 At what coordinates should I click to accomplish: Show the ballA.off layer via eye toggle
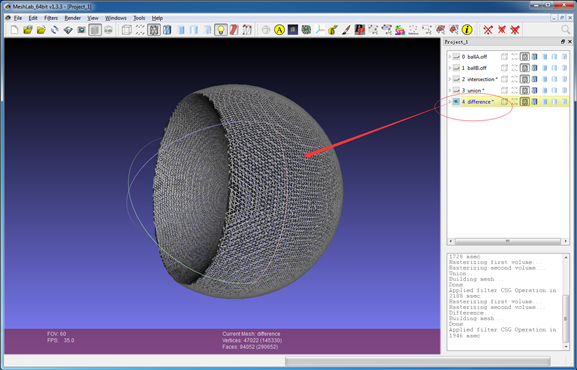coord(456,57)
